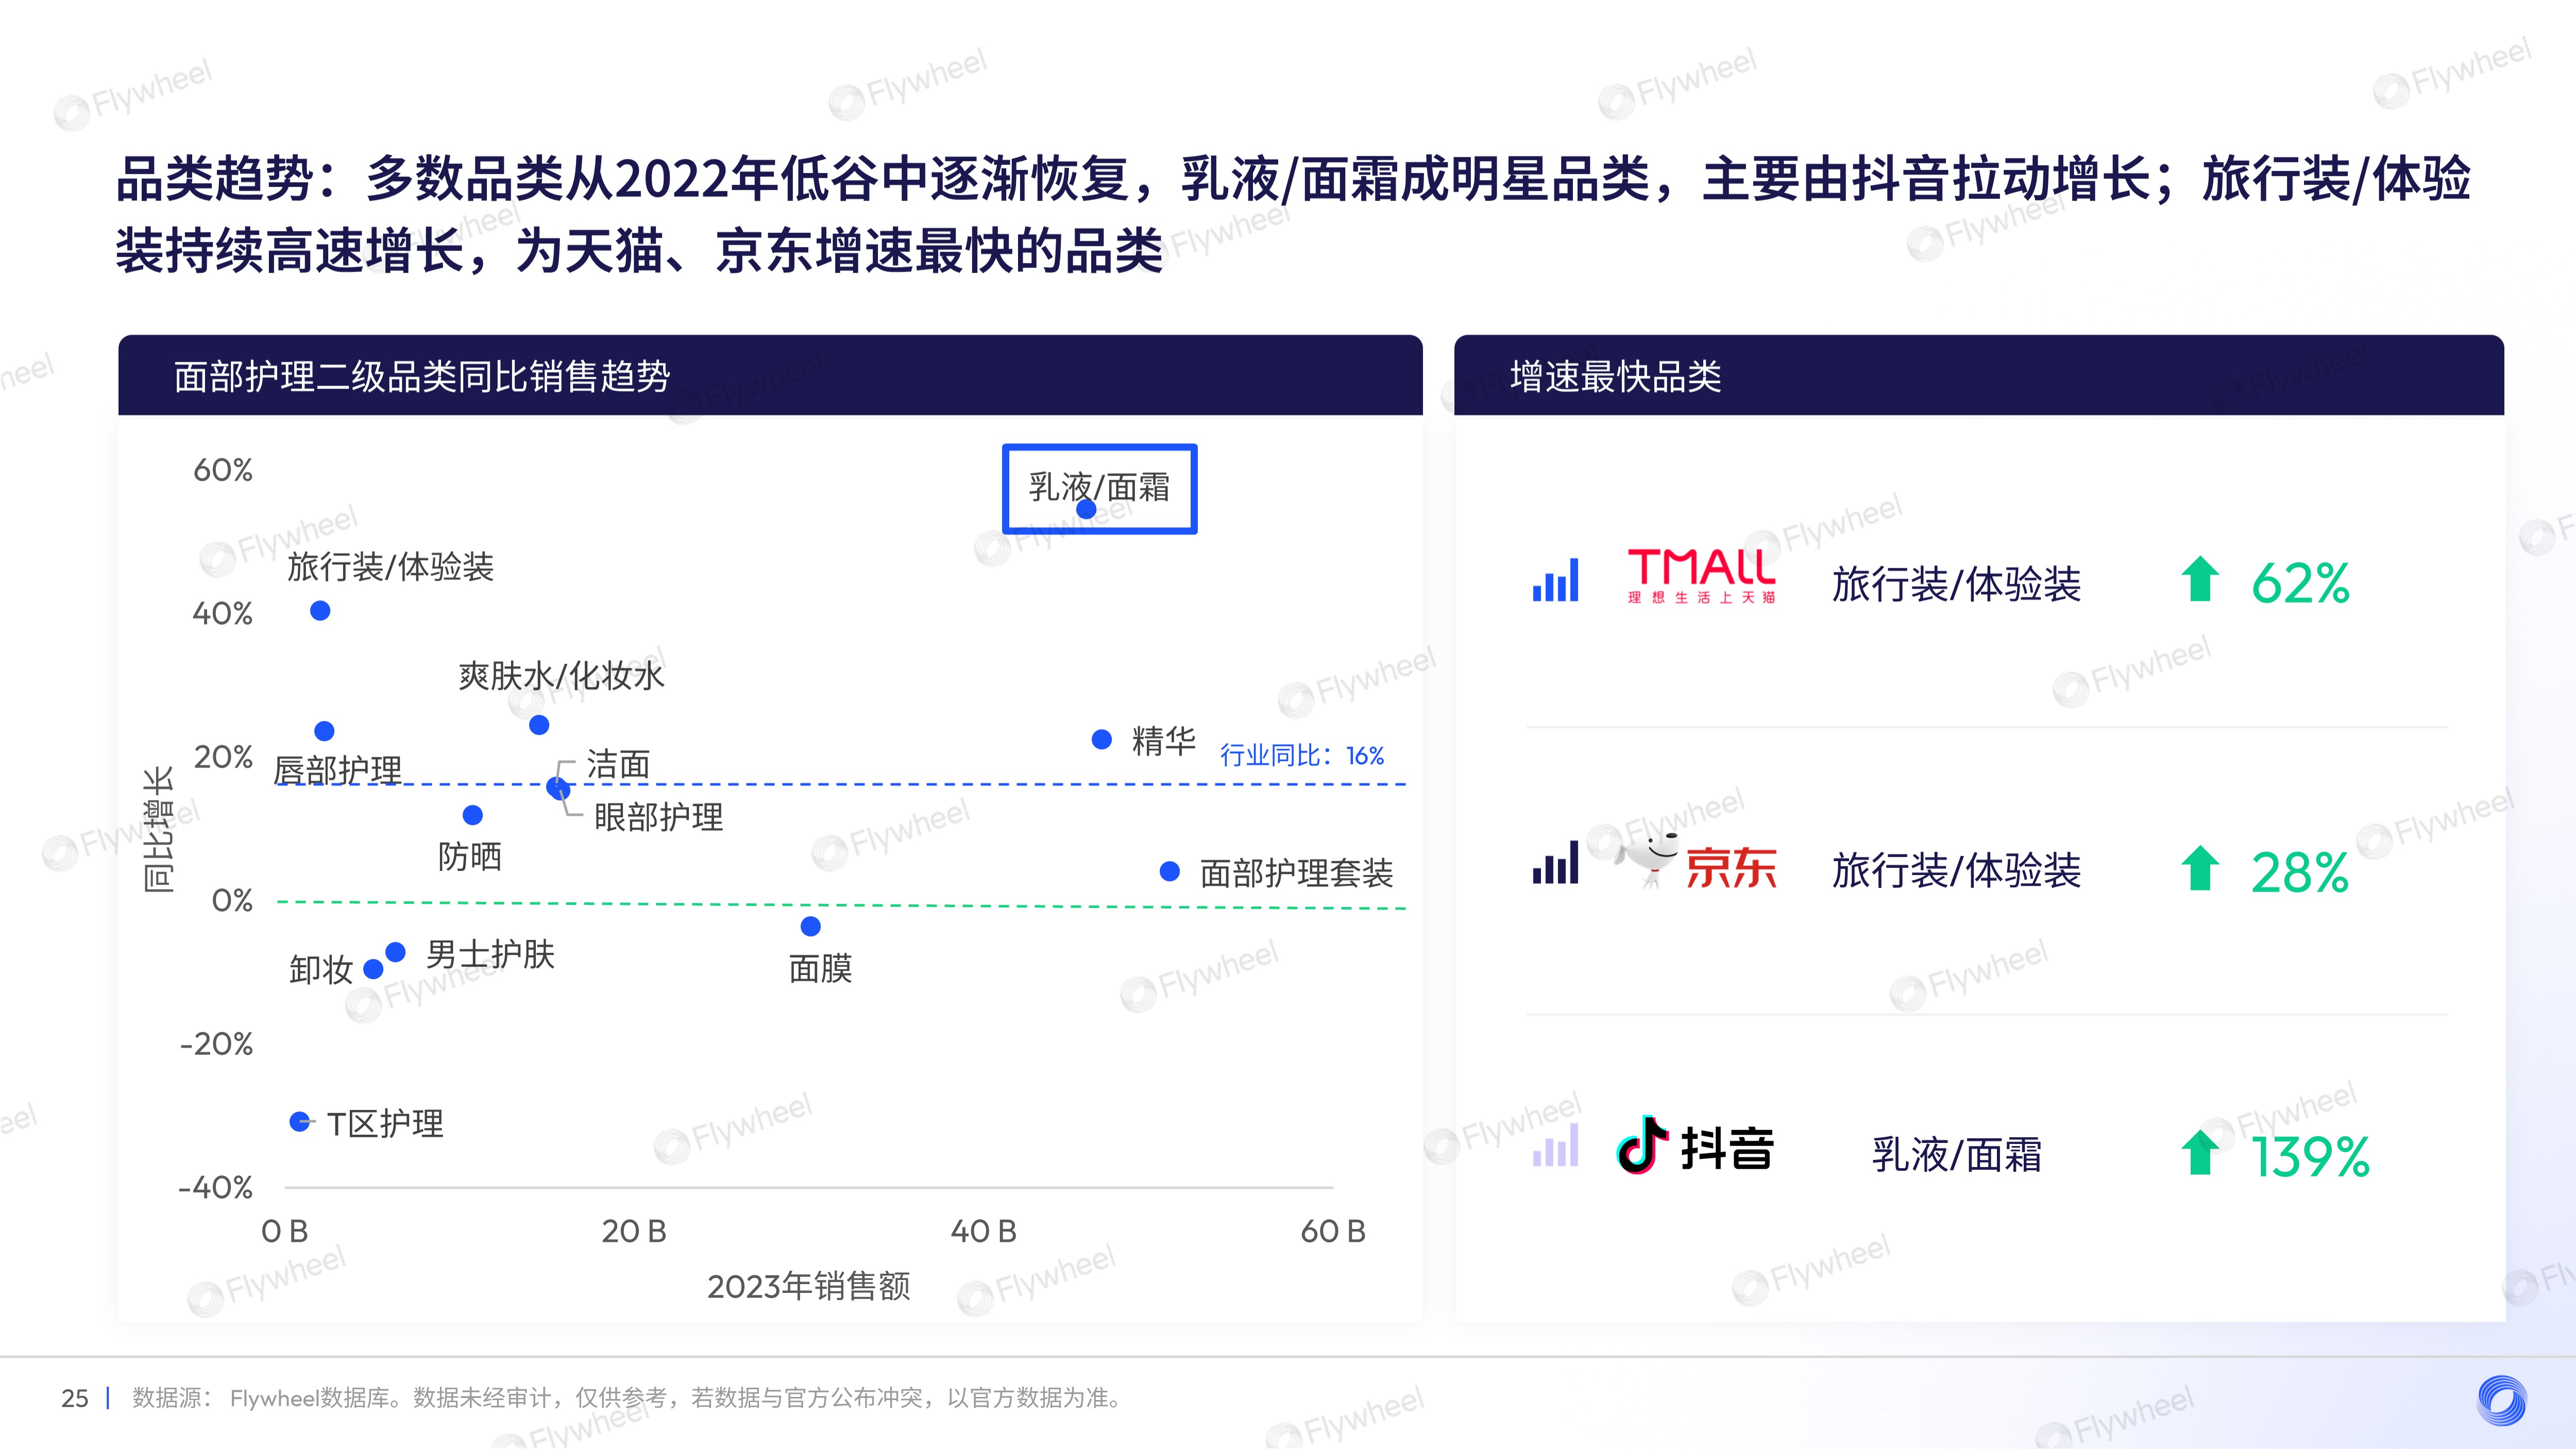Image resolution: width=2576 pixels, height=1449 pixels.
Task: Click the bar chart icon beside 京东
Action: click(x=1555, y=863)
